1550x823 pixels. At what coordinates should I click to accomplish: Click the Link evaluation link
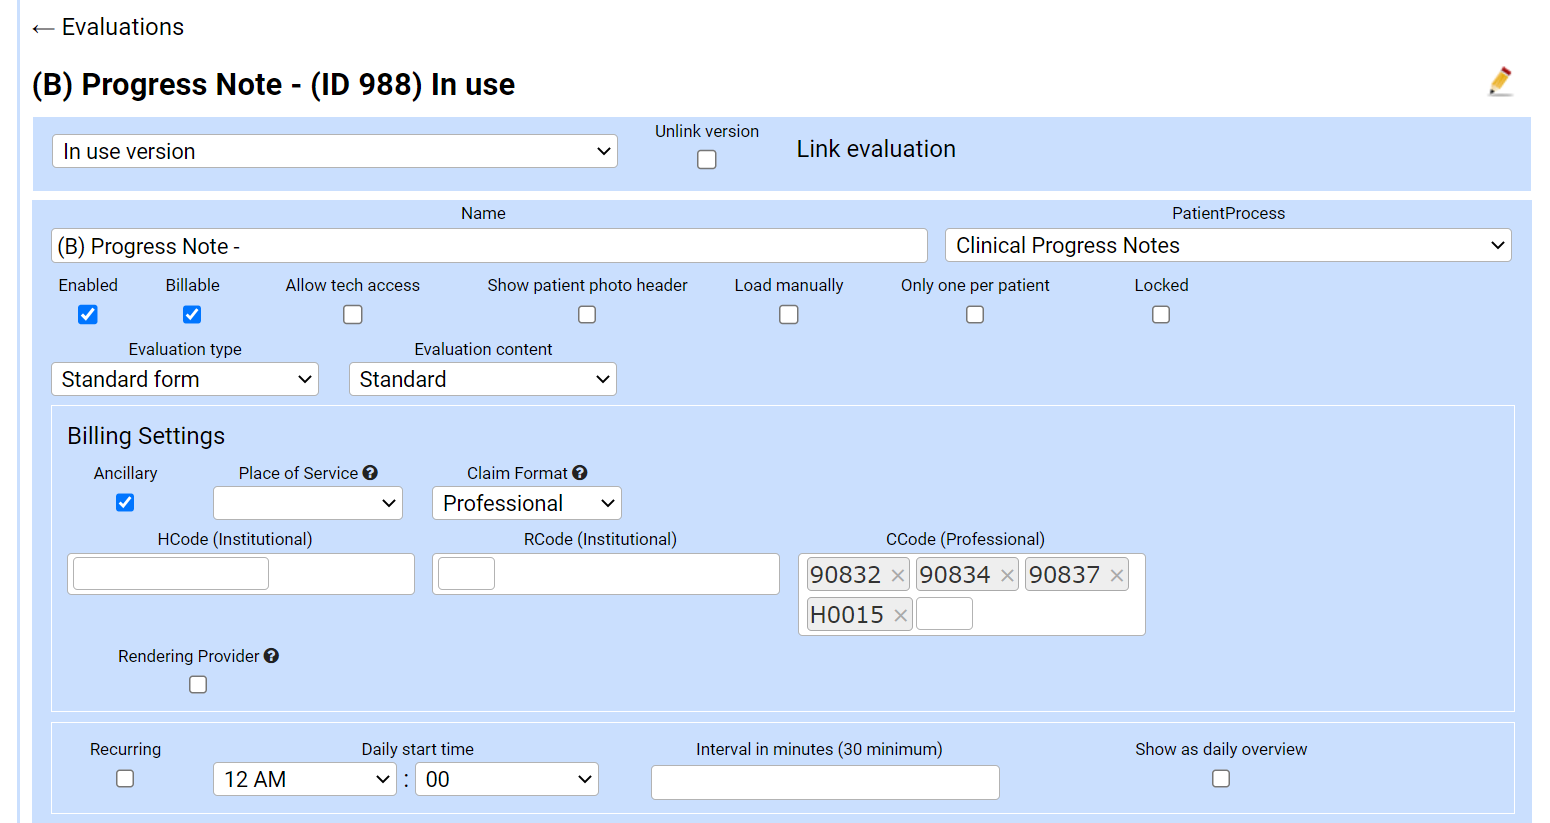[x=875, y=149]
